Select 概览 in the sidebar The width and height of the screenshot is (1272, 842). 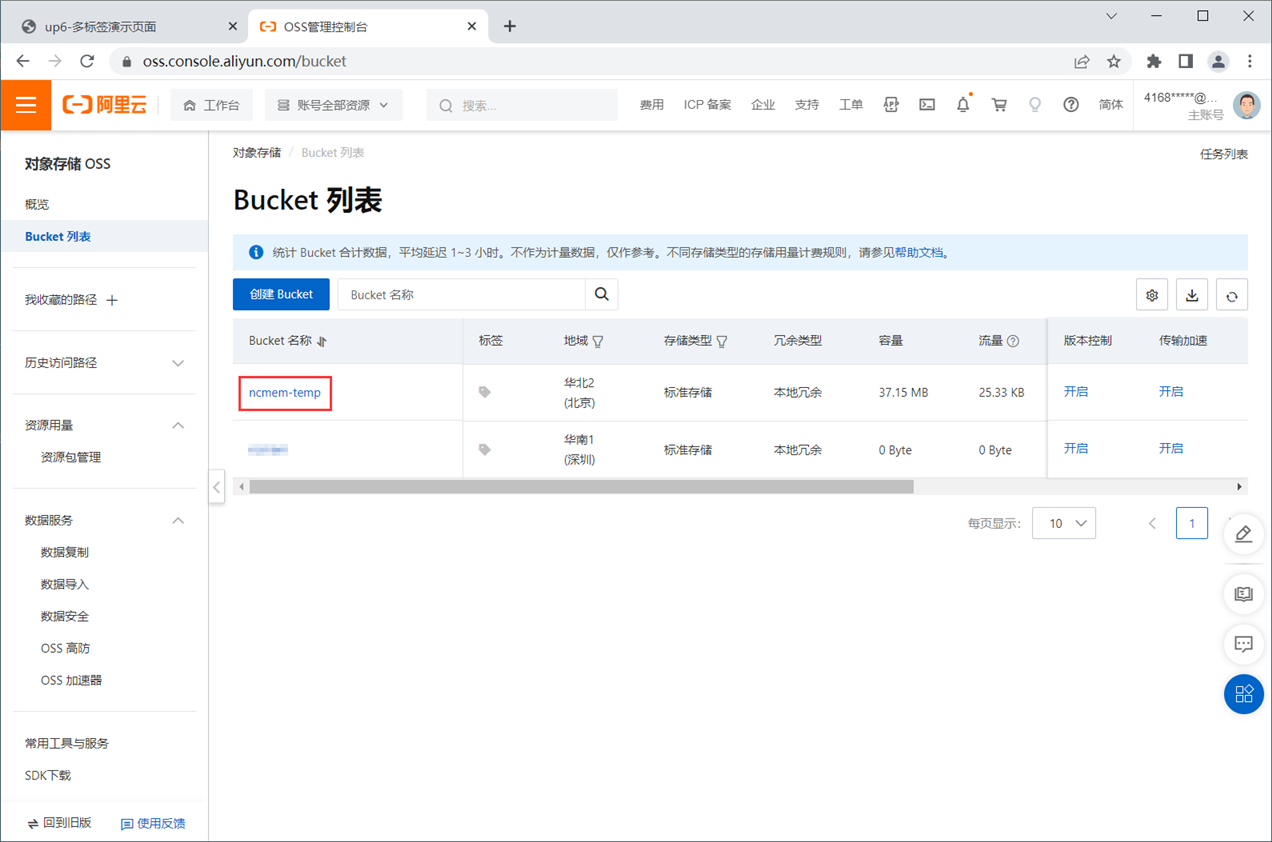coord(37,204)
